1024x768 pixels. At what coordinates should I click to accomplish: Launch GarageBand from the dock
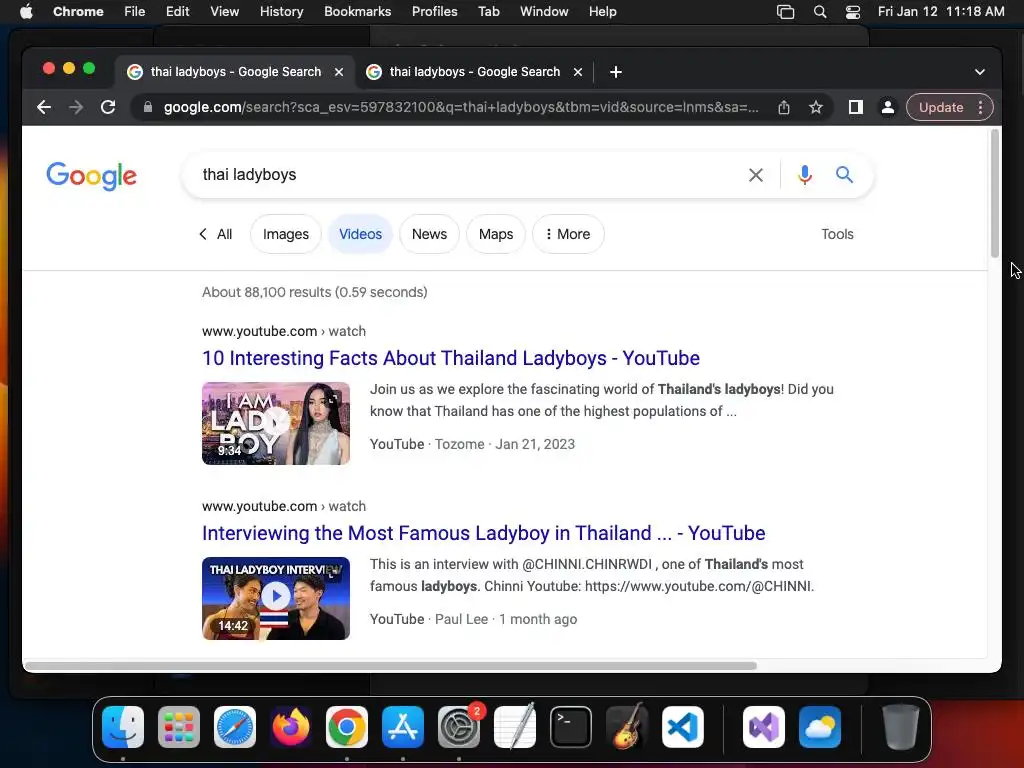click(x=627, y=727)
